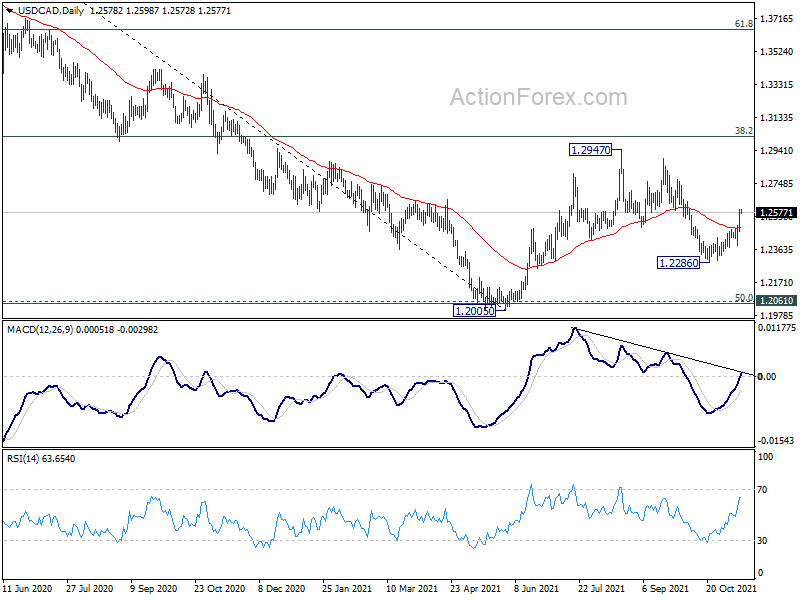Click the USDCAD,Daily chart title
The height and width of the screenshot is (600, 800).
(x=42, y=10)
